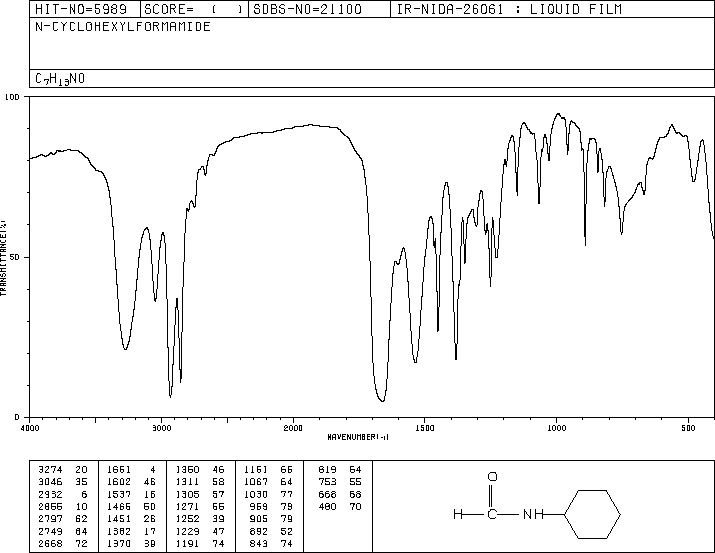
Task: Click the 4000 x-axis tick label
Action: click(30, 428)
